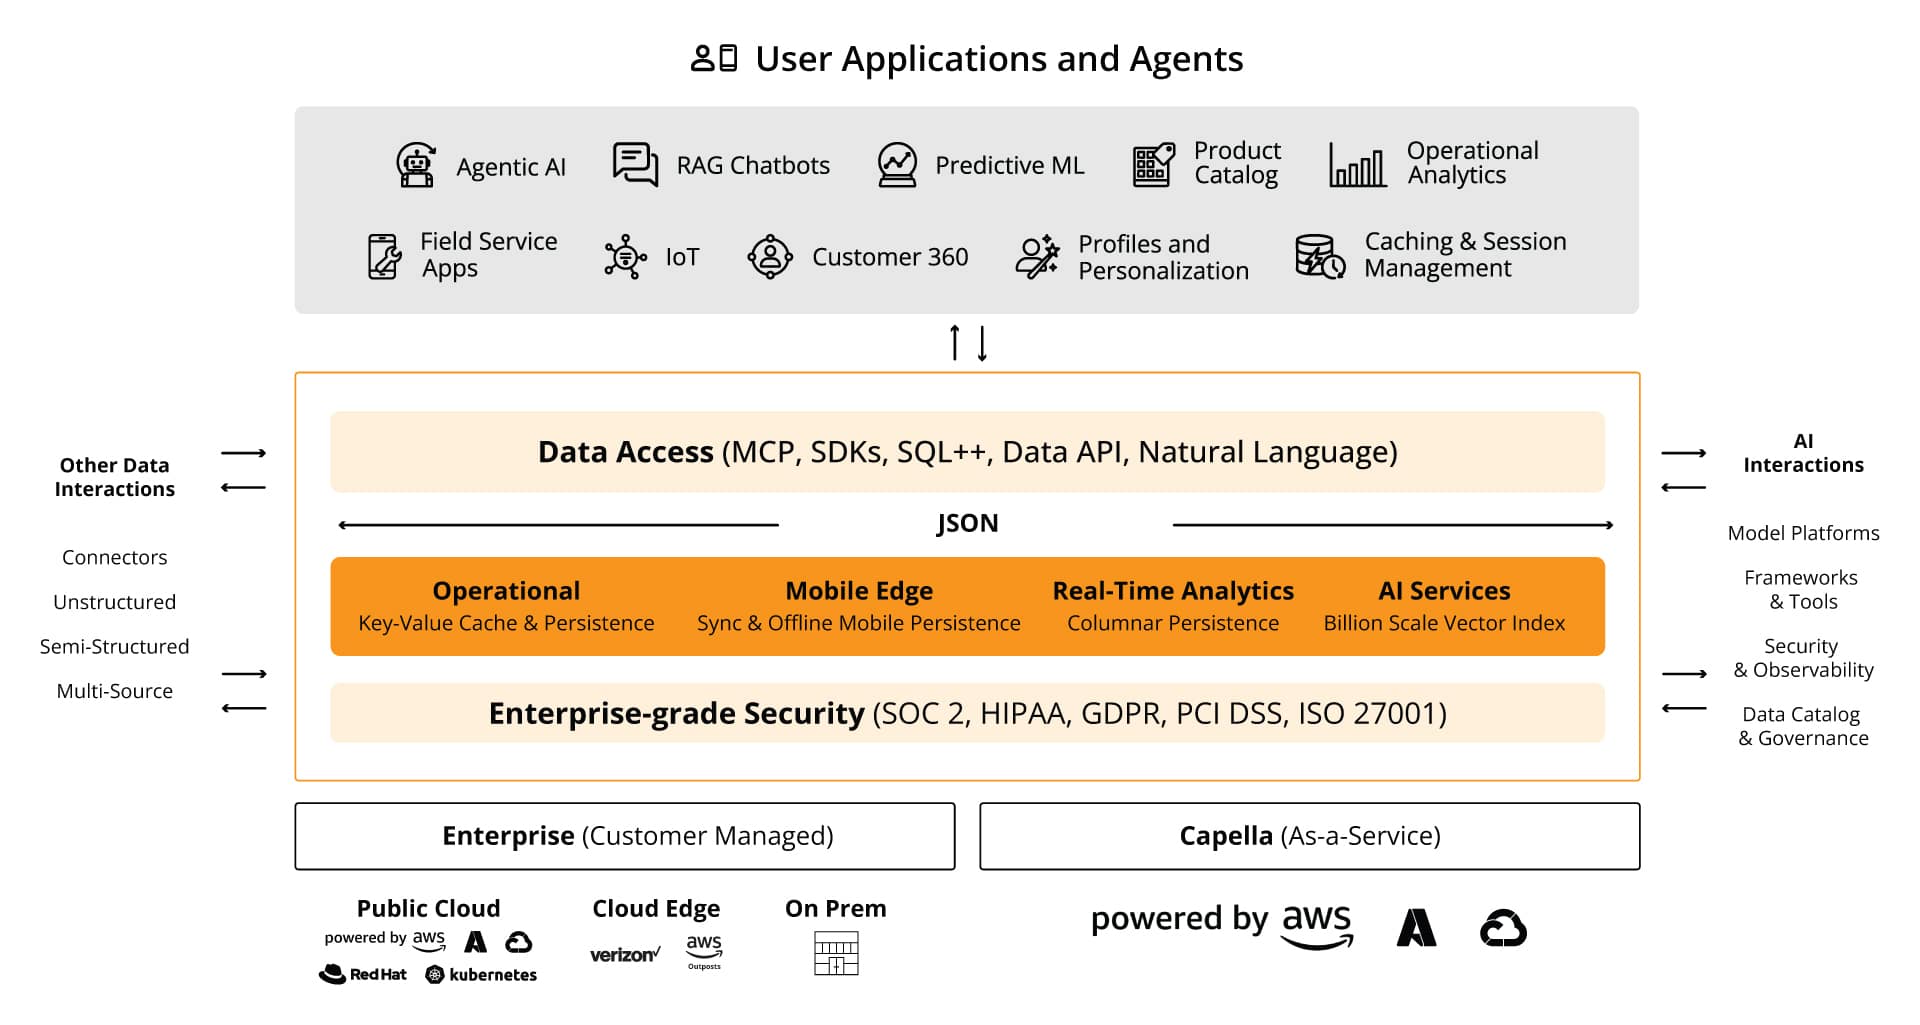Viewport: 1920px width, 1025px height.
Task: Click the On Prem building icon
Action: pyautogui.click(x=836, y=953)
